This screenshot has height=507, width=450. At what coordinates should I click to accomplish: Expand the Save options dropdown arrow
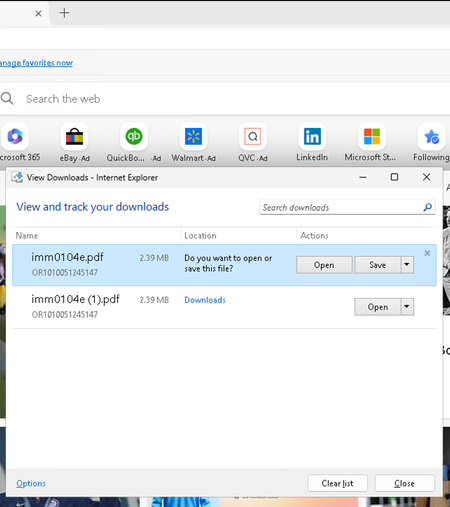coord(407,265)
